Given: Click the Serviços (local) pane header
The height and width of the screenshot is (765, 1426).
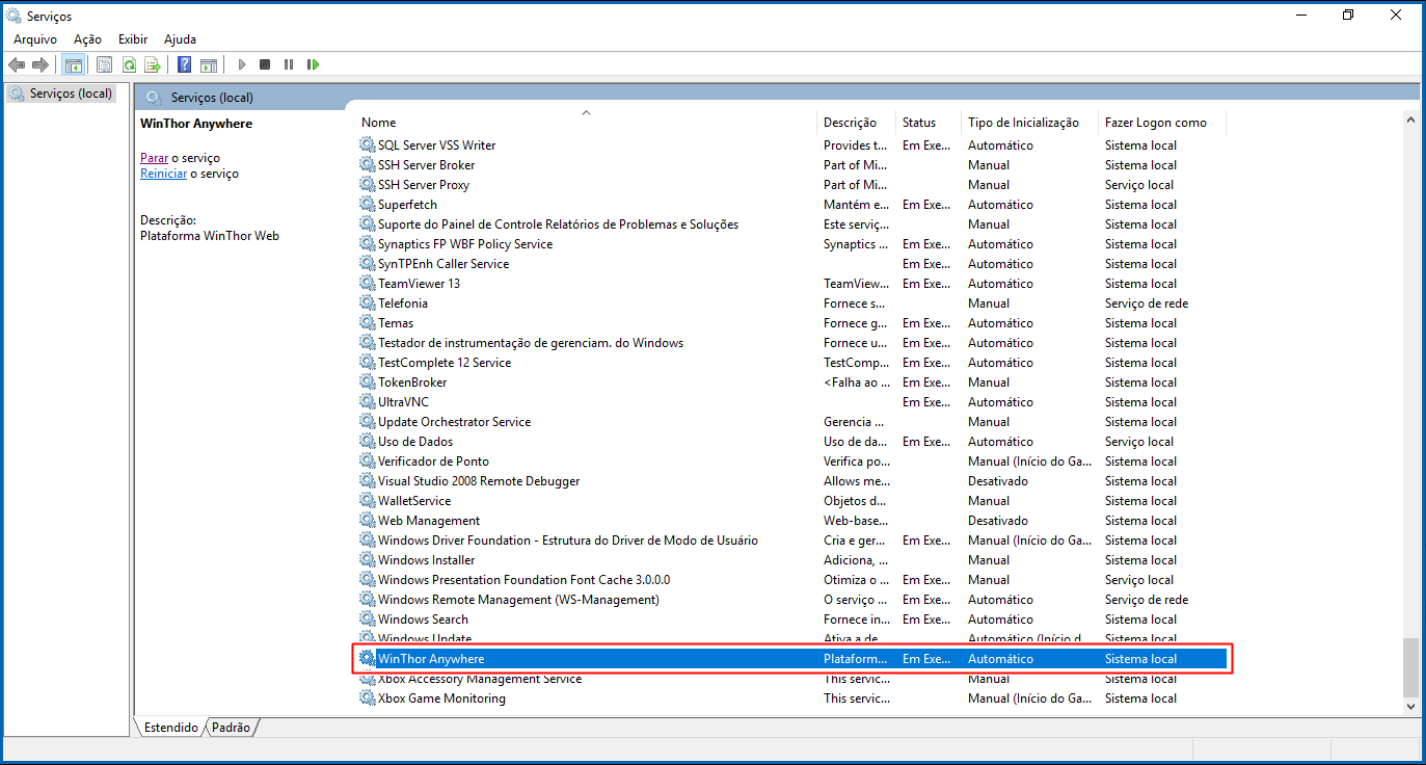Looking at the screenshot, I should coord(779,97).
